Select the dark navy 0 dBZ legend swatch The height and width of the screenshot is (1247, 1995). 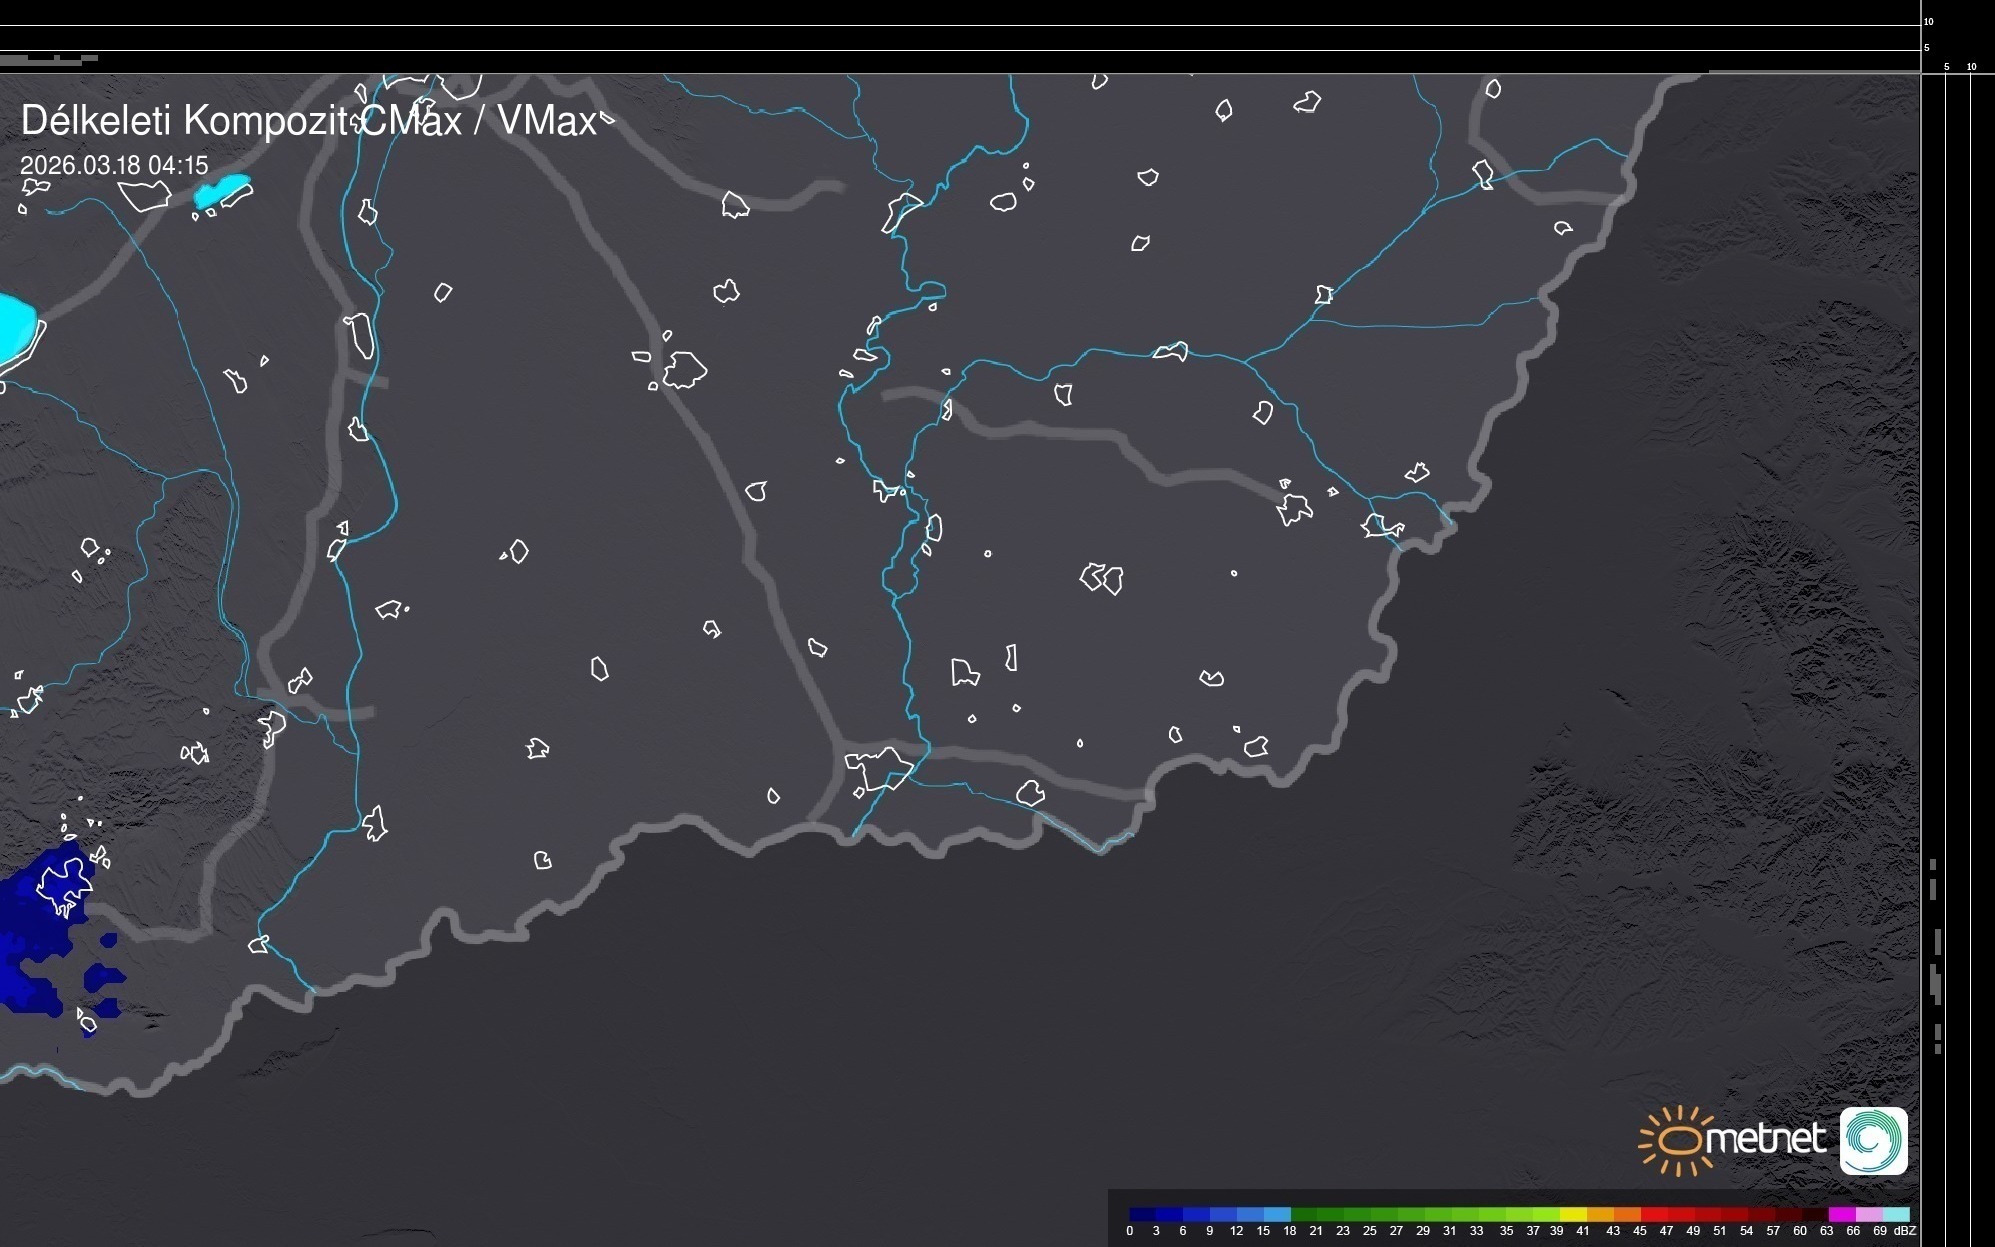[x=1143, y=1214]
